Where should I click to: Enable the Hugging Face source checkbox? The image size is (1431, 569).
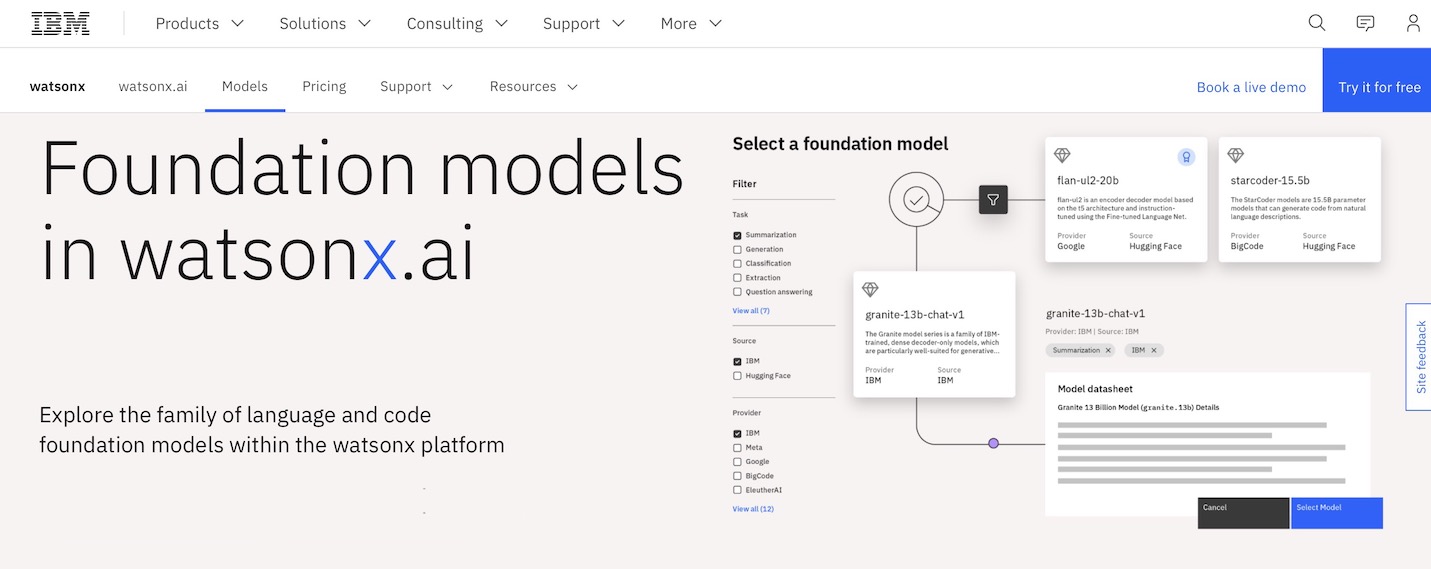point(737,376)
